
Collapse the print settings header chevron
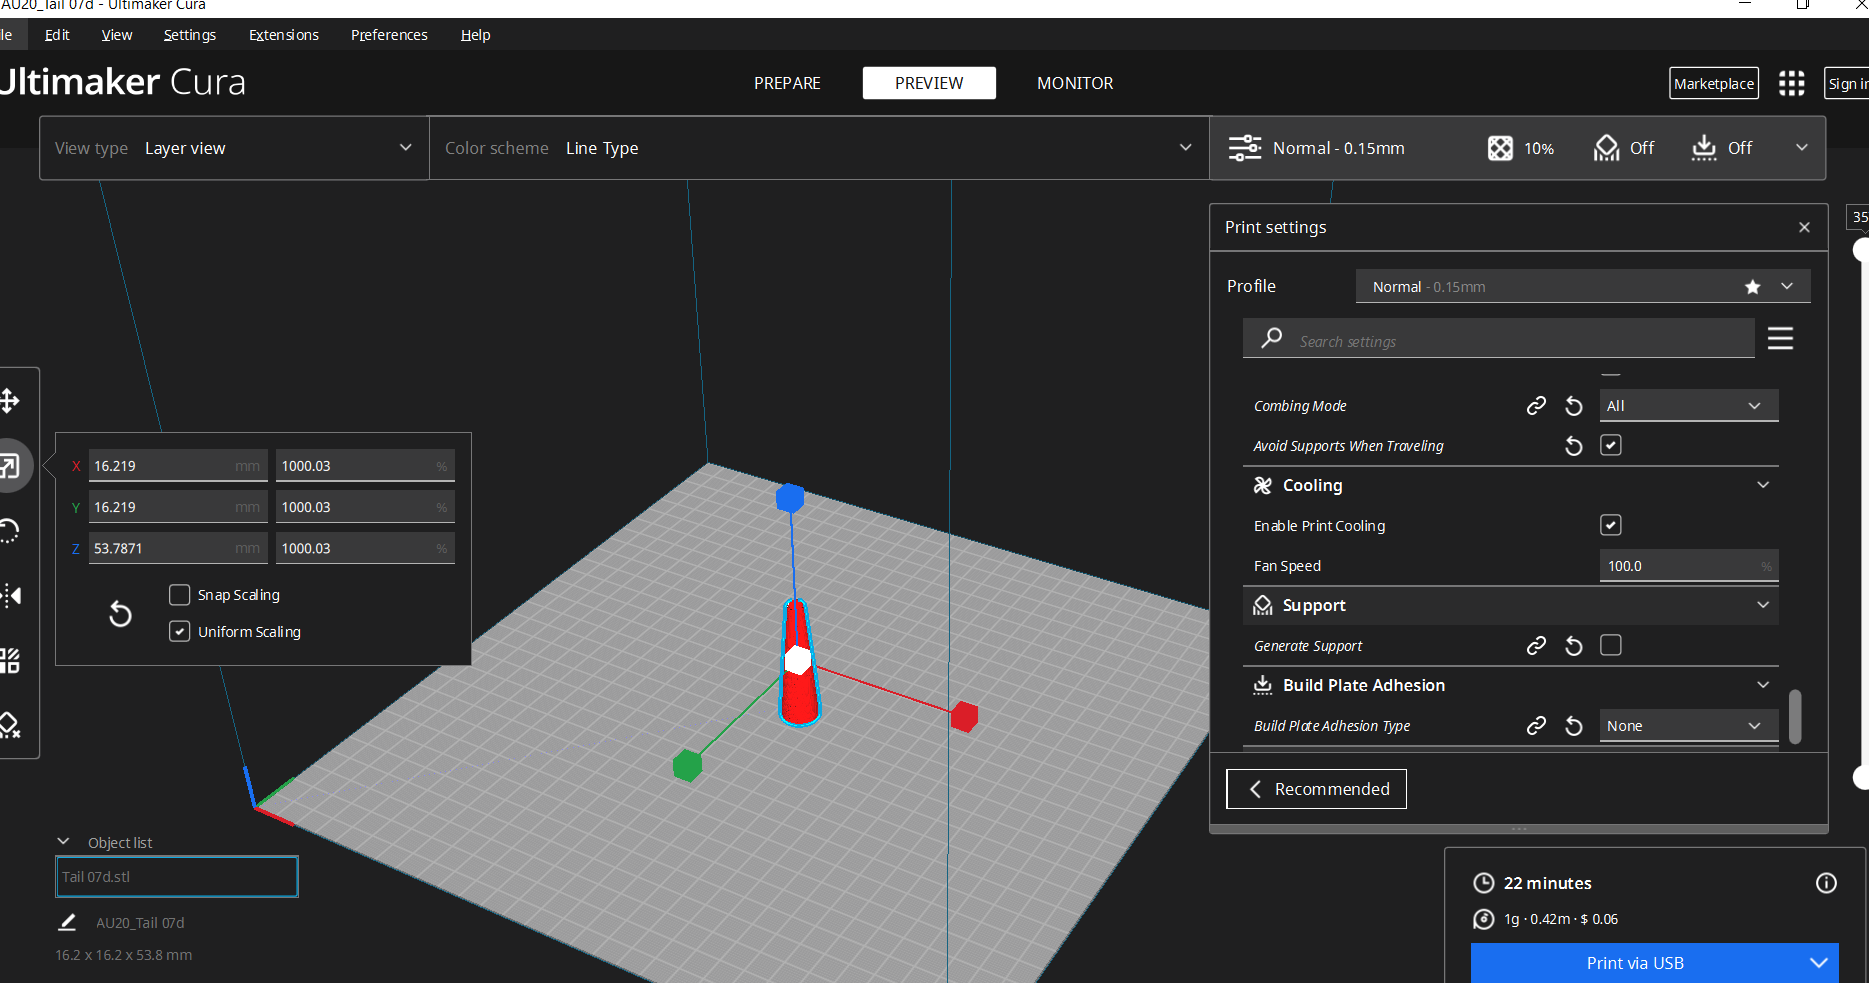(1801, 148)
